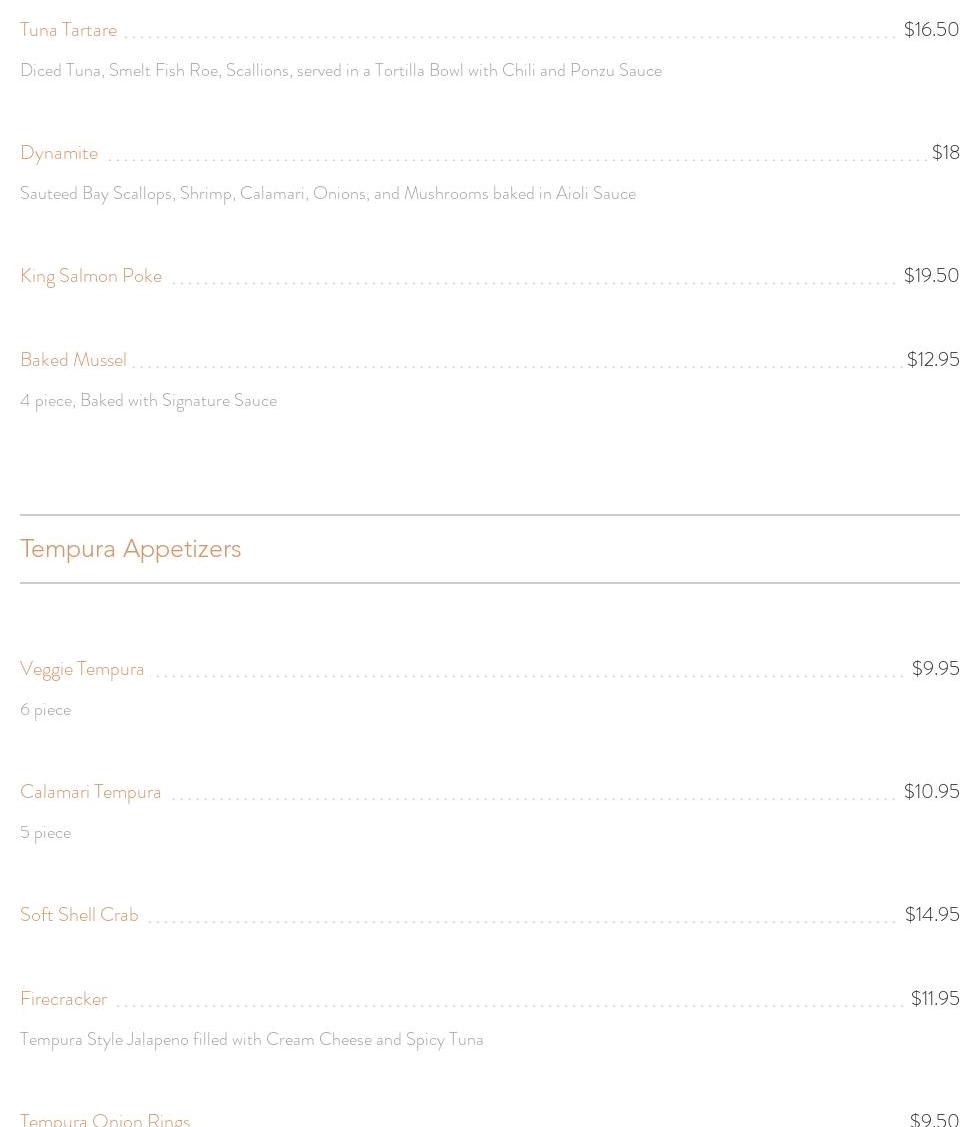Click the $10.95 Calamari Tempura price
The height and width of the screenshot is (1127, 965).
(931, 791)
